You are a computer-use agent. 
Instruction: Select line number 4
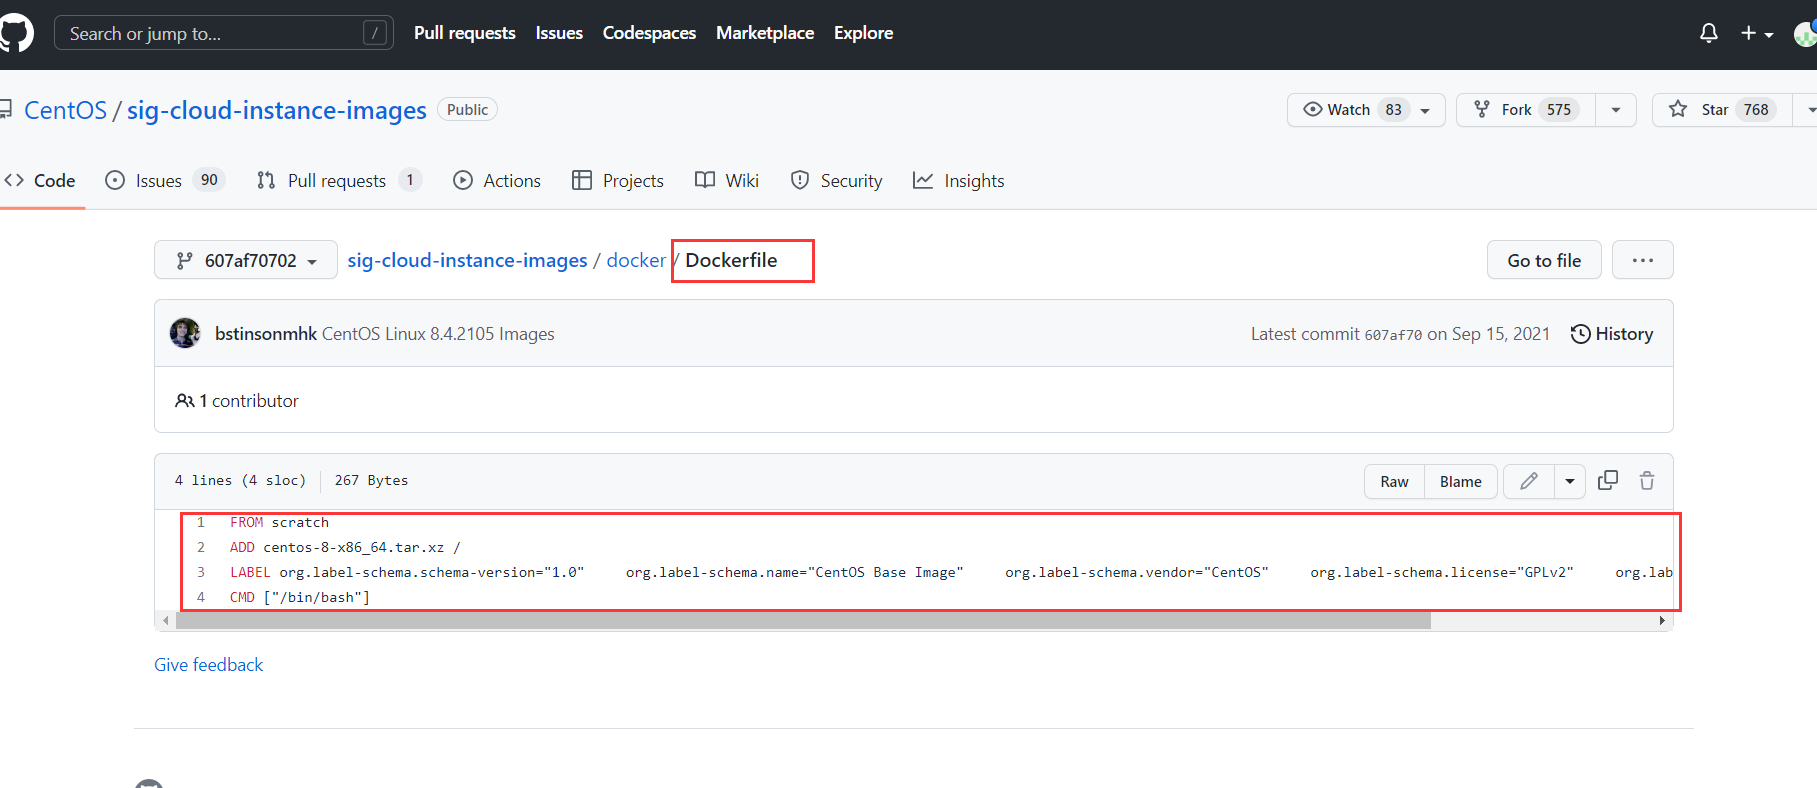pos(201,597)
